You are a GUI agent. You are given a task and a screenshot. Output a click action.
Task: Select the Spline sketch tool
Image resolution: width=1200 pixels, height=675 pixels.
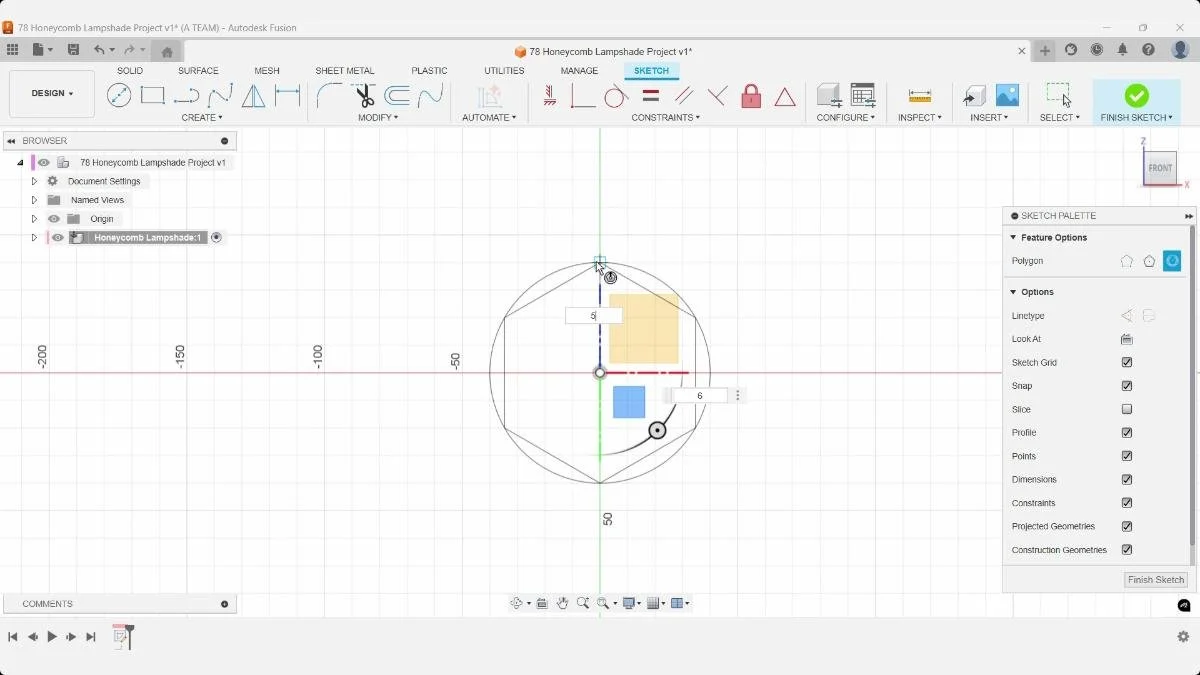pos(220,96)
